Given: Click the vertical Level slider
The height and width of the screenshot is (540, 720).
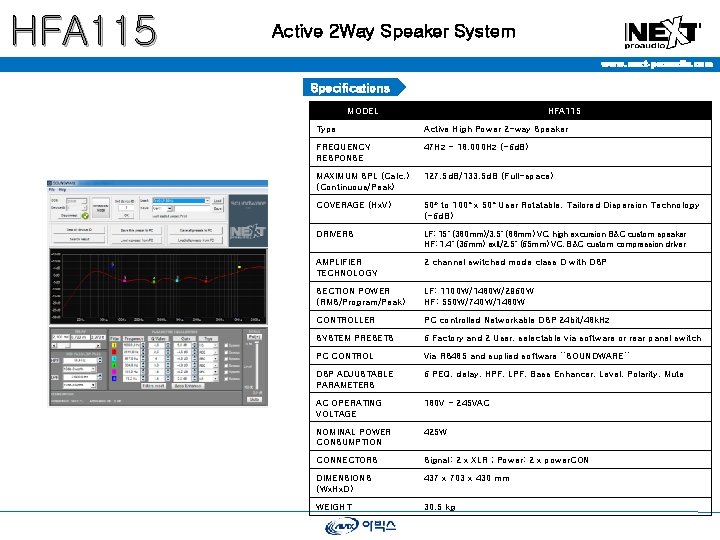Looking at the screenshot, I should 257,365.
